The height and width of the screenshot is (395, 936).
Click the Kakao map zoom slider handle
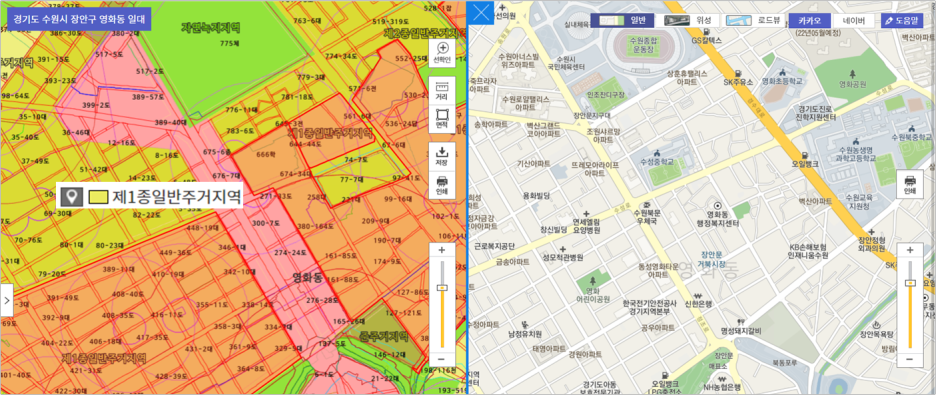click(x=910, y=282)
